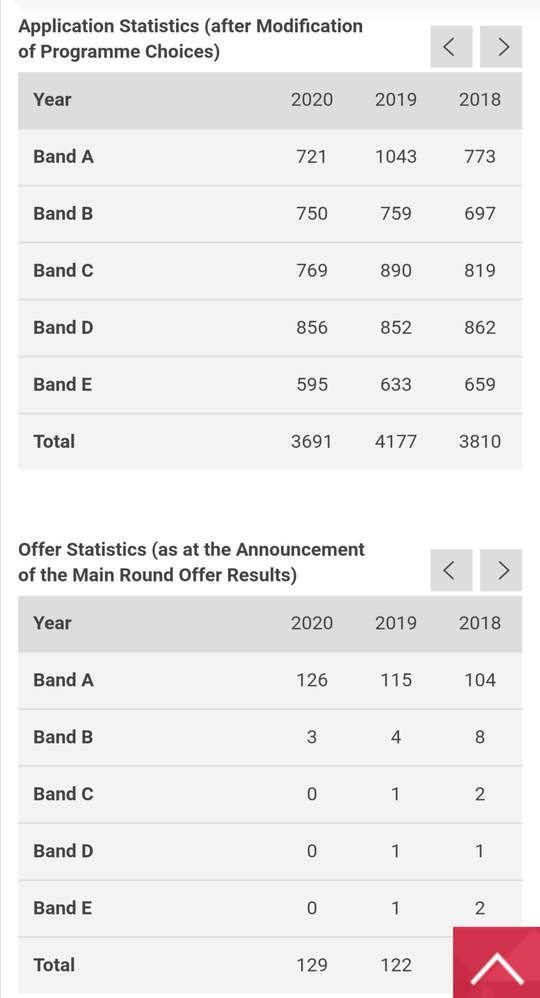Click next arrow in Application Statistics

501,46
